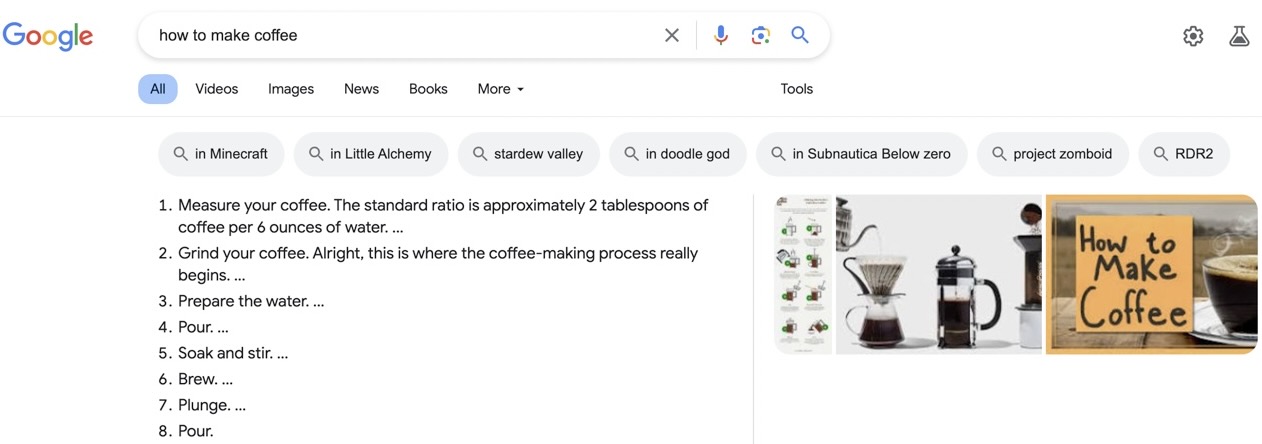Open Google settings gear
Viewport: 1262px width, 444px height.
[1193, 36]
